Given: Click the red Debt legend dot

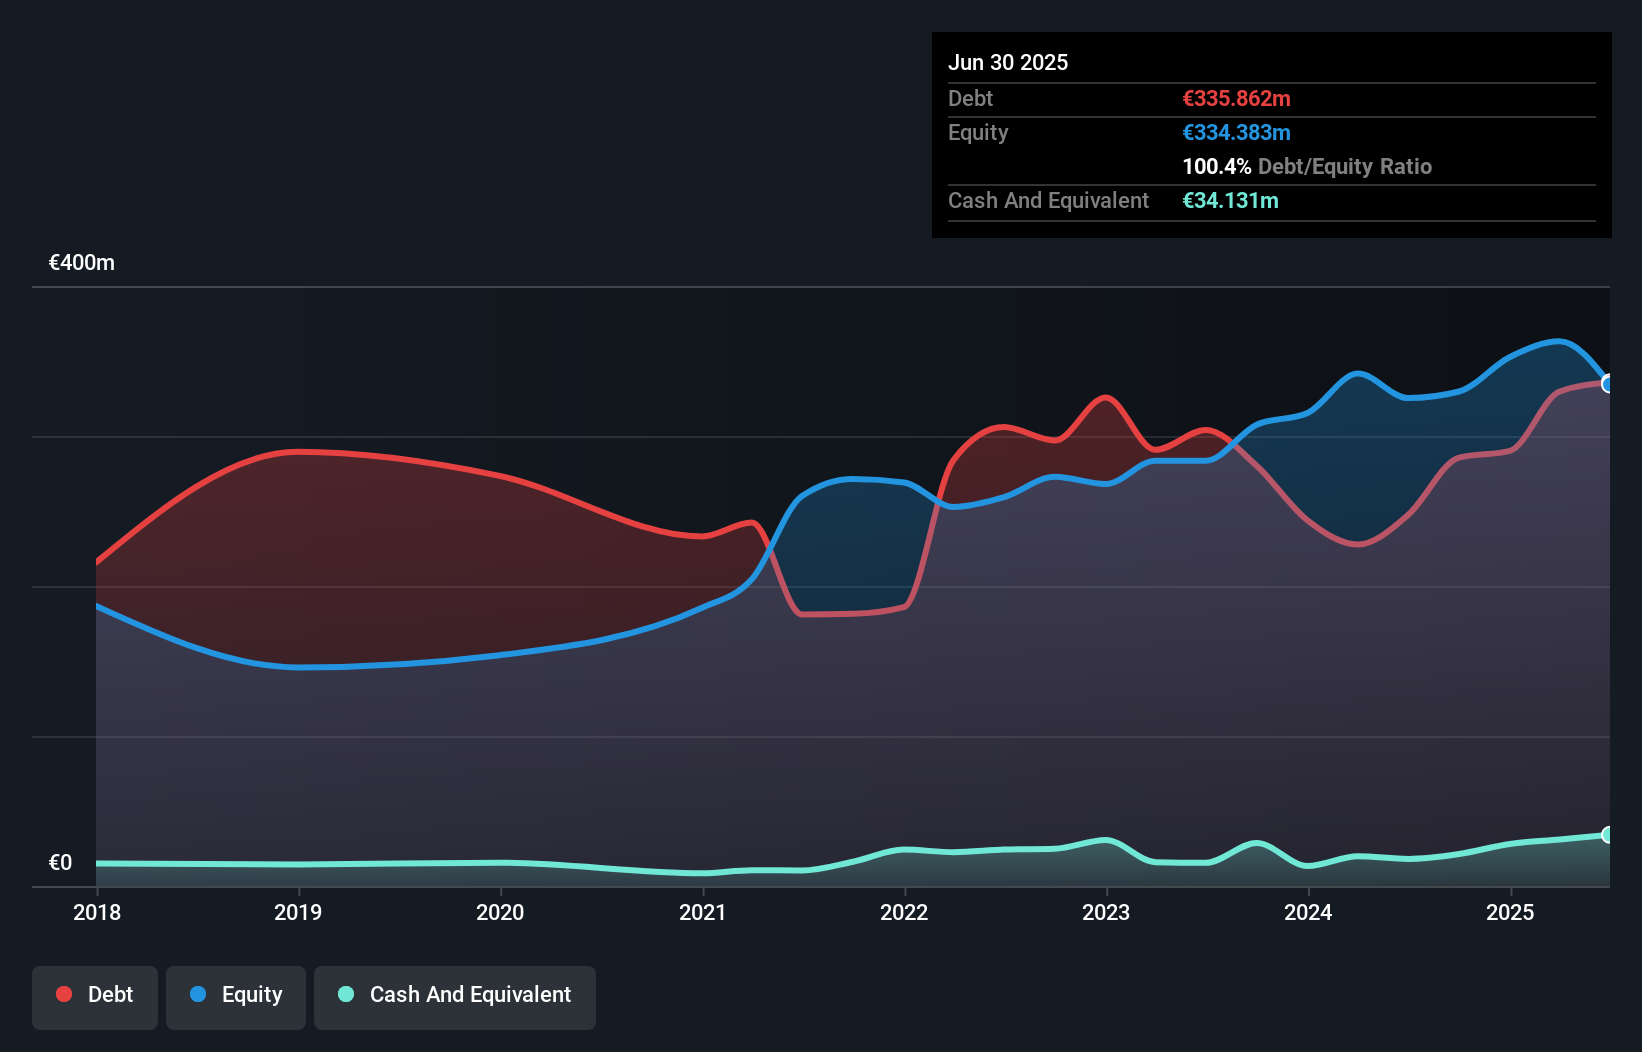Looking at the screenshot, I should pyautogui.click(x=64, y=994).
